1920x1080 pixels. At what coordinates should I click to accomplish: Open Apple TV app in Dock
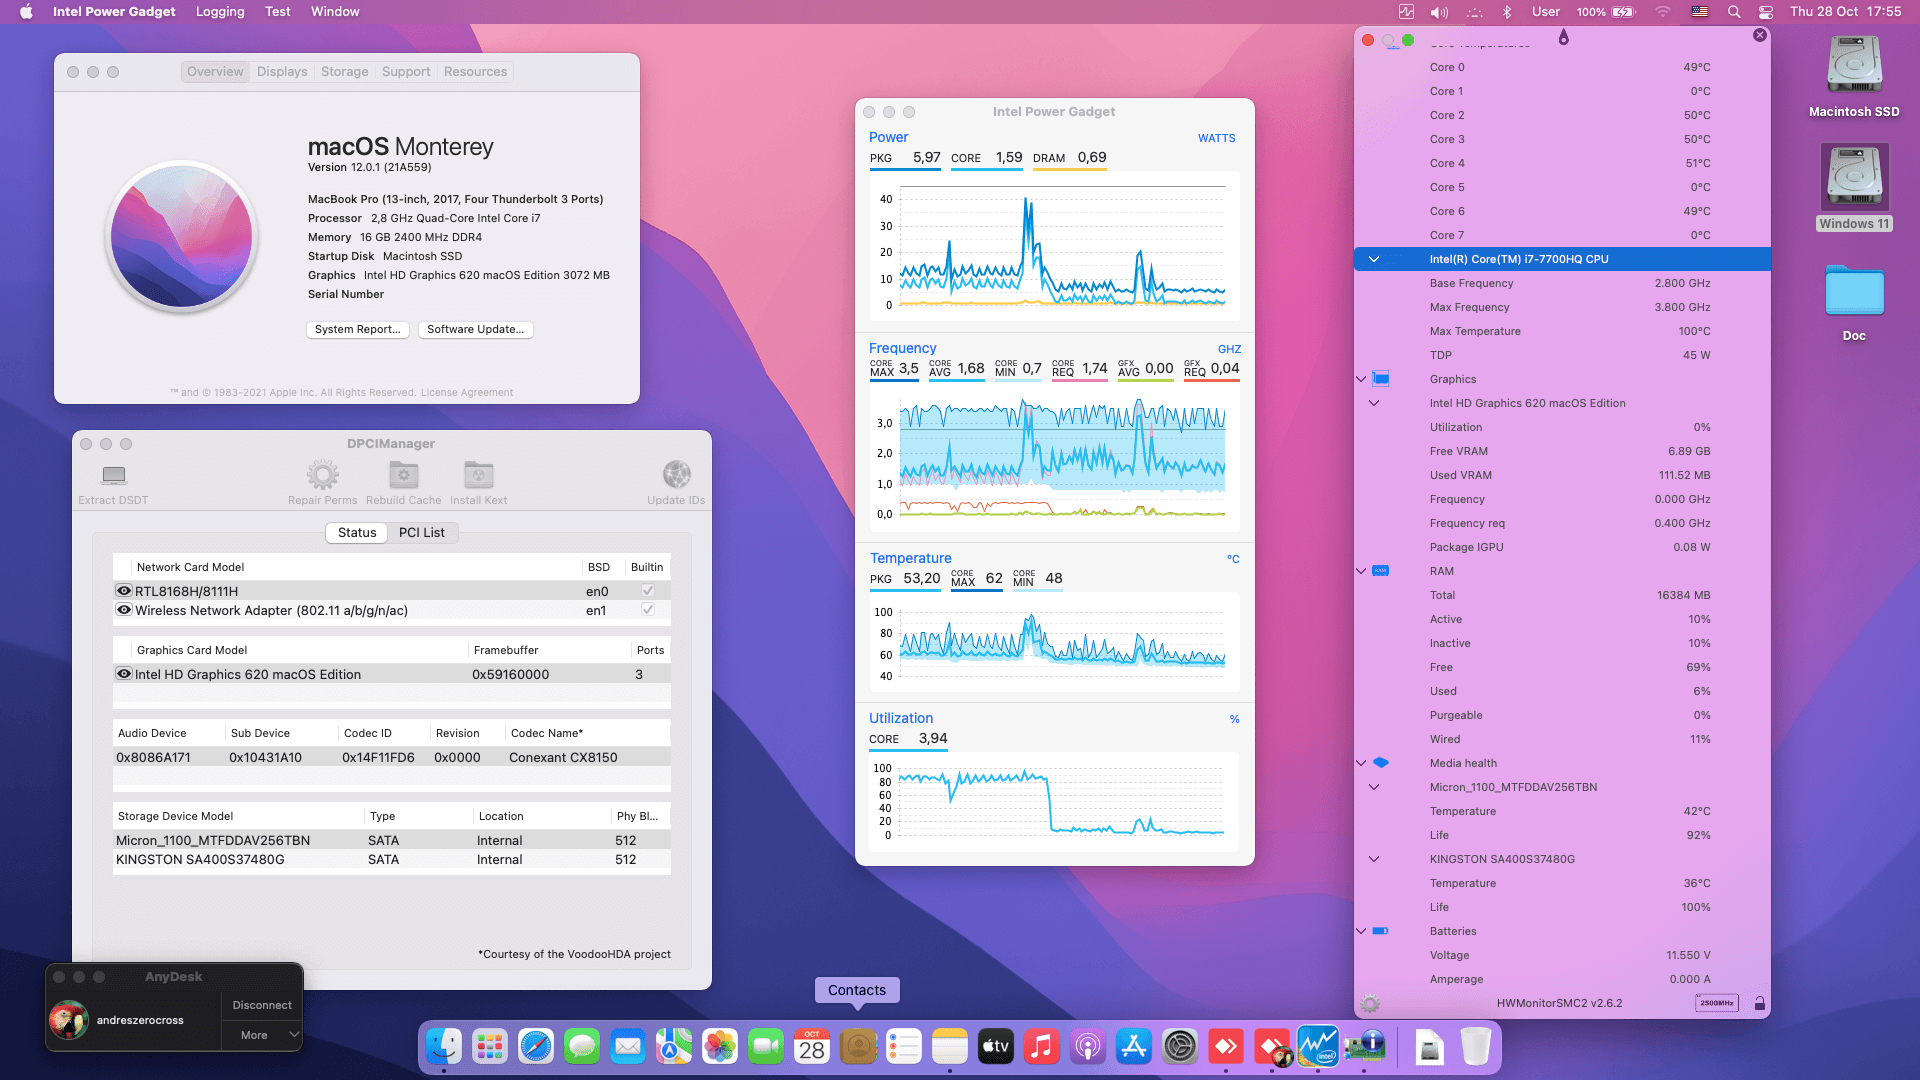[996, 1047]
